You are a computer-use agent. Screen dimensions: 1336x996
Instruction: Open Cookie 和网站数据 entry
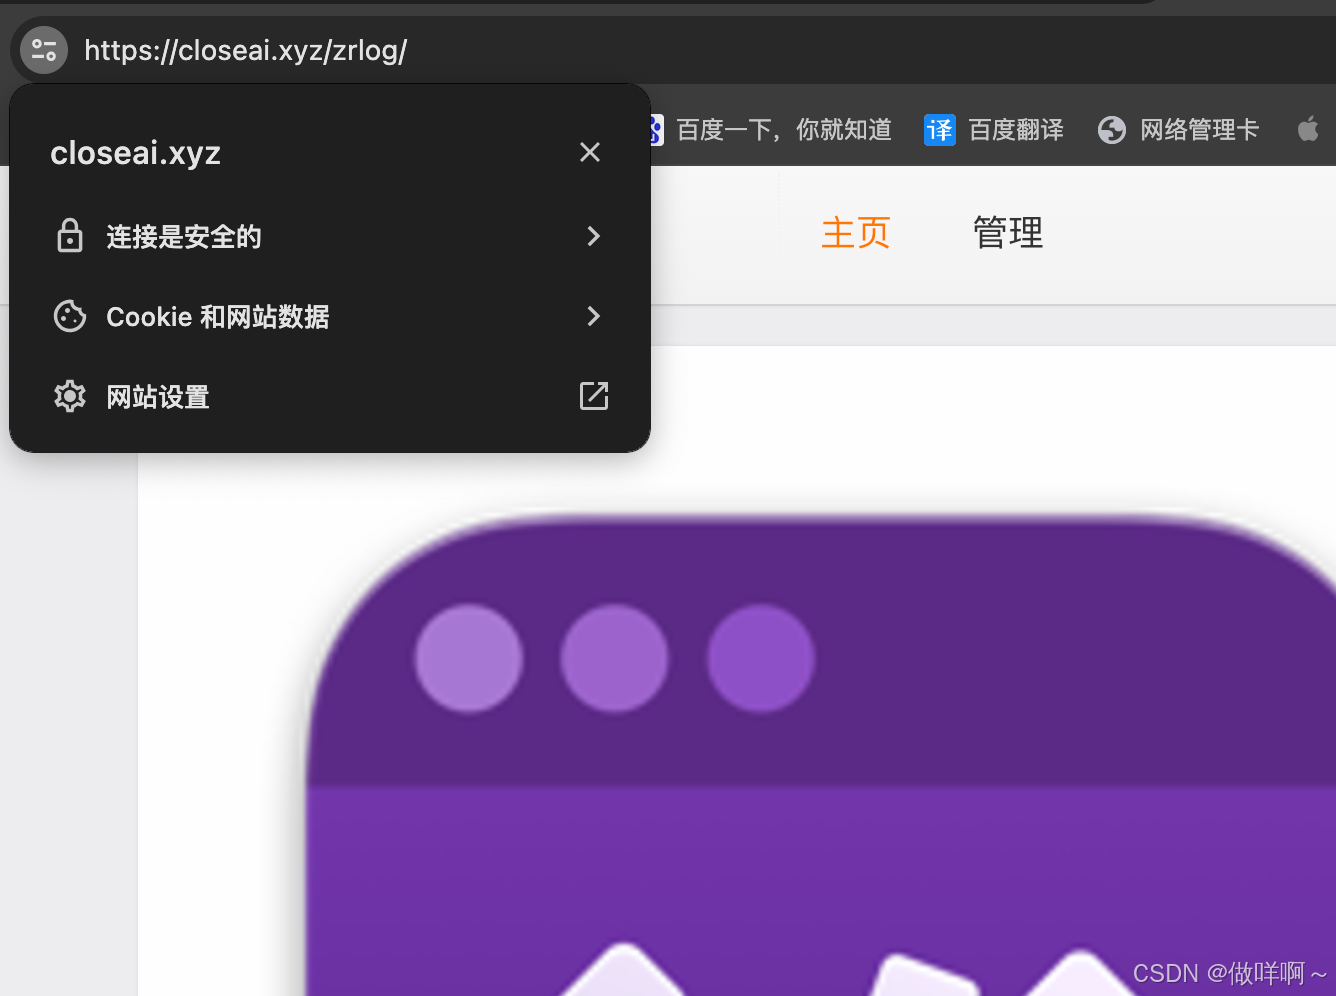[330, 316]
